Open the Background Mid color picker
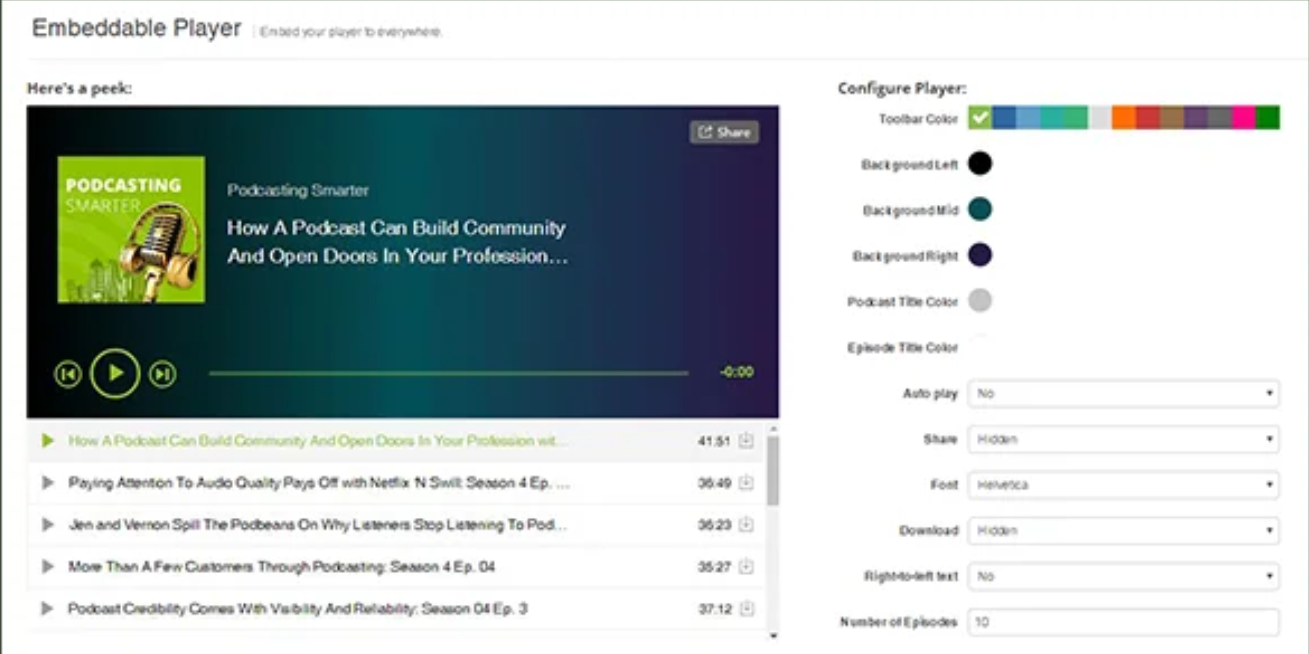1309x654 pixels. 980,209
